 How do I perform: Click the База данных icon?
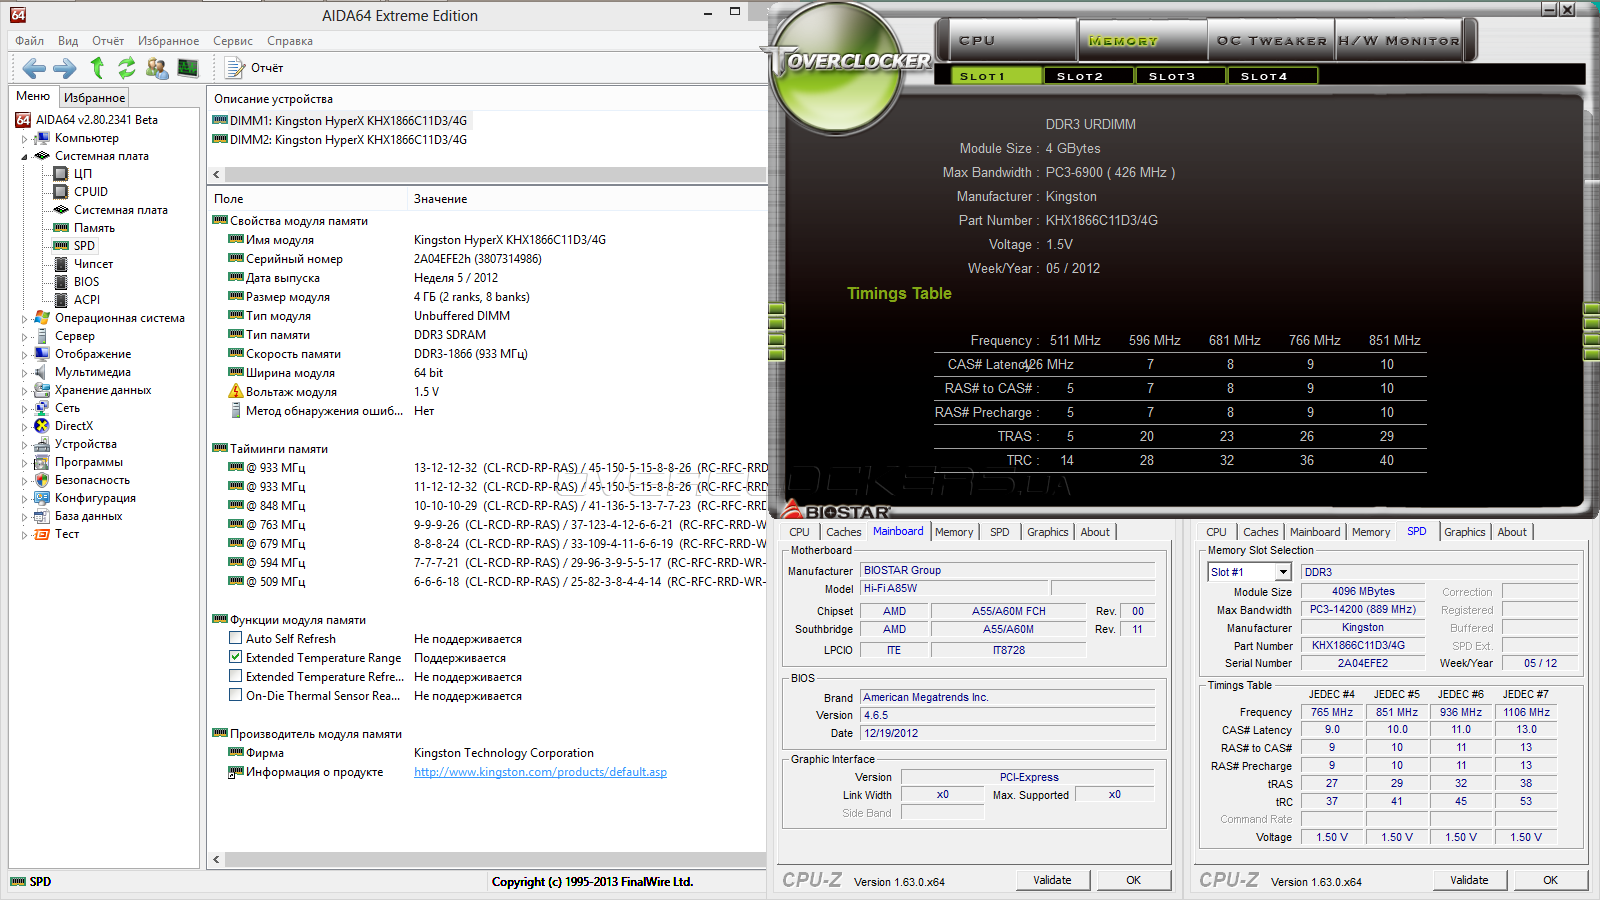42,516
